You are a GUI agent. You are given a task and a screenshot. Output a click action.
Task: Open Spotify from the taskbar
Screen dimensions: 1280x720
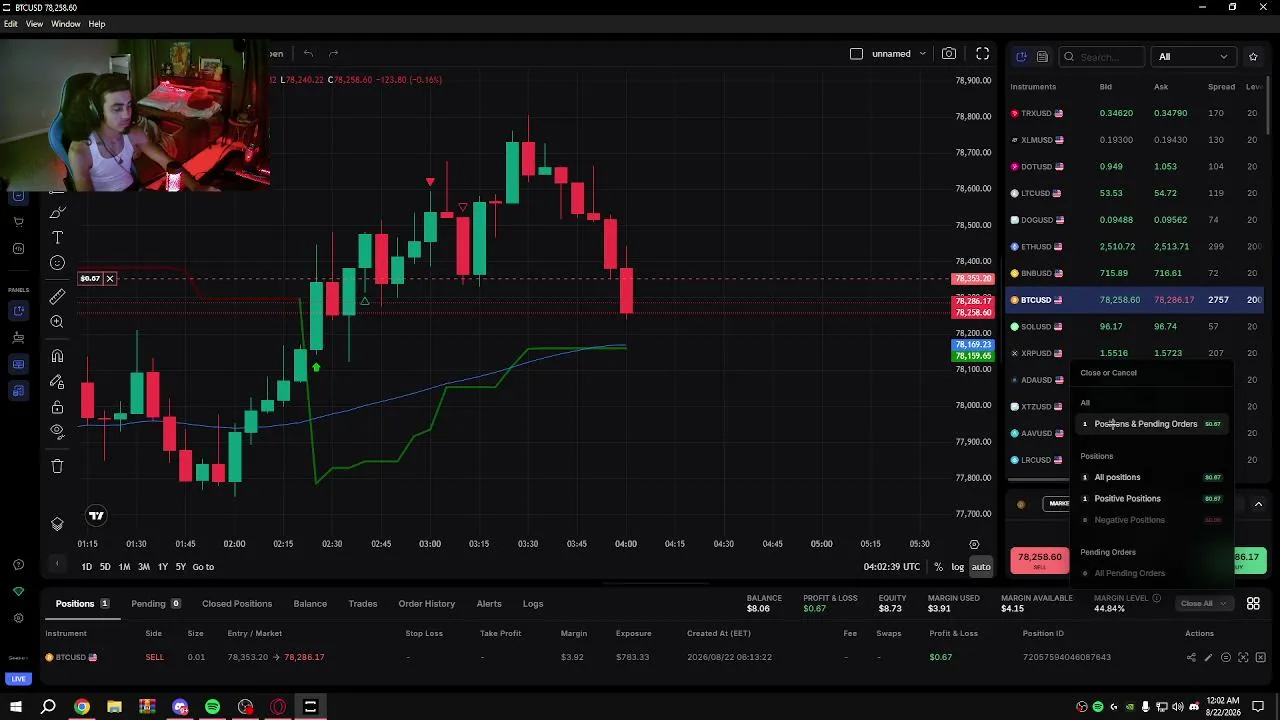212,707
